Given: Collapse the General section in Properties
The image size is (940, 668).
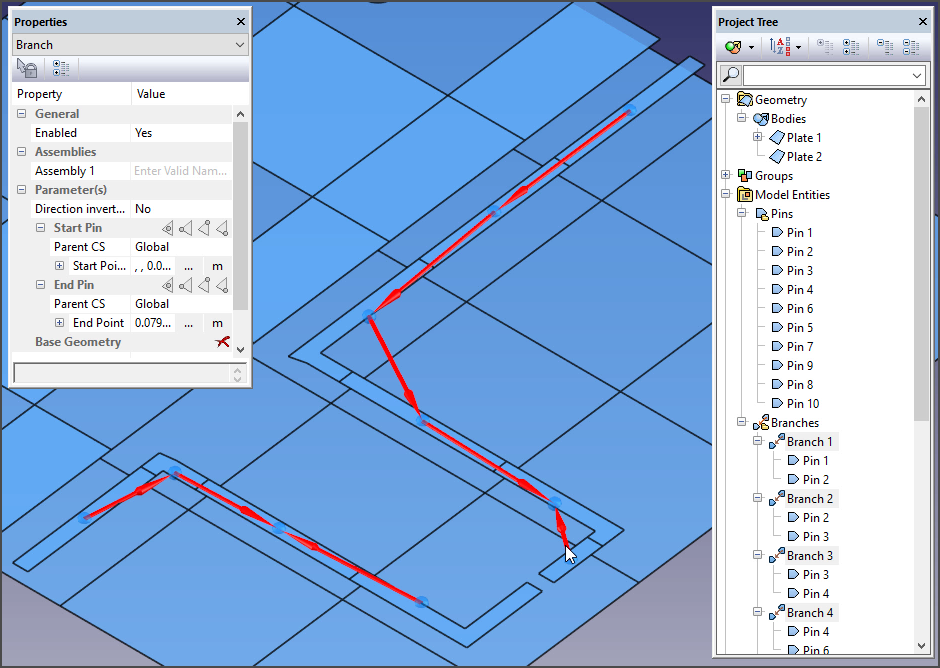Looking at the screenshot, I should click(21, 114).
